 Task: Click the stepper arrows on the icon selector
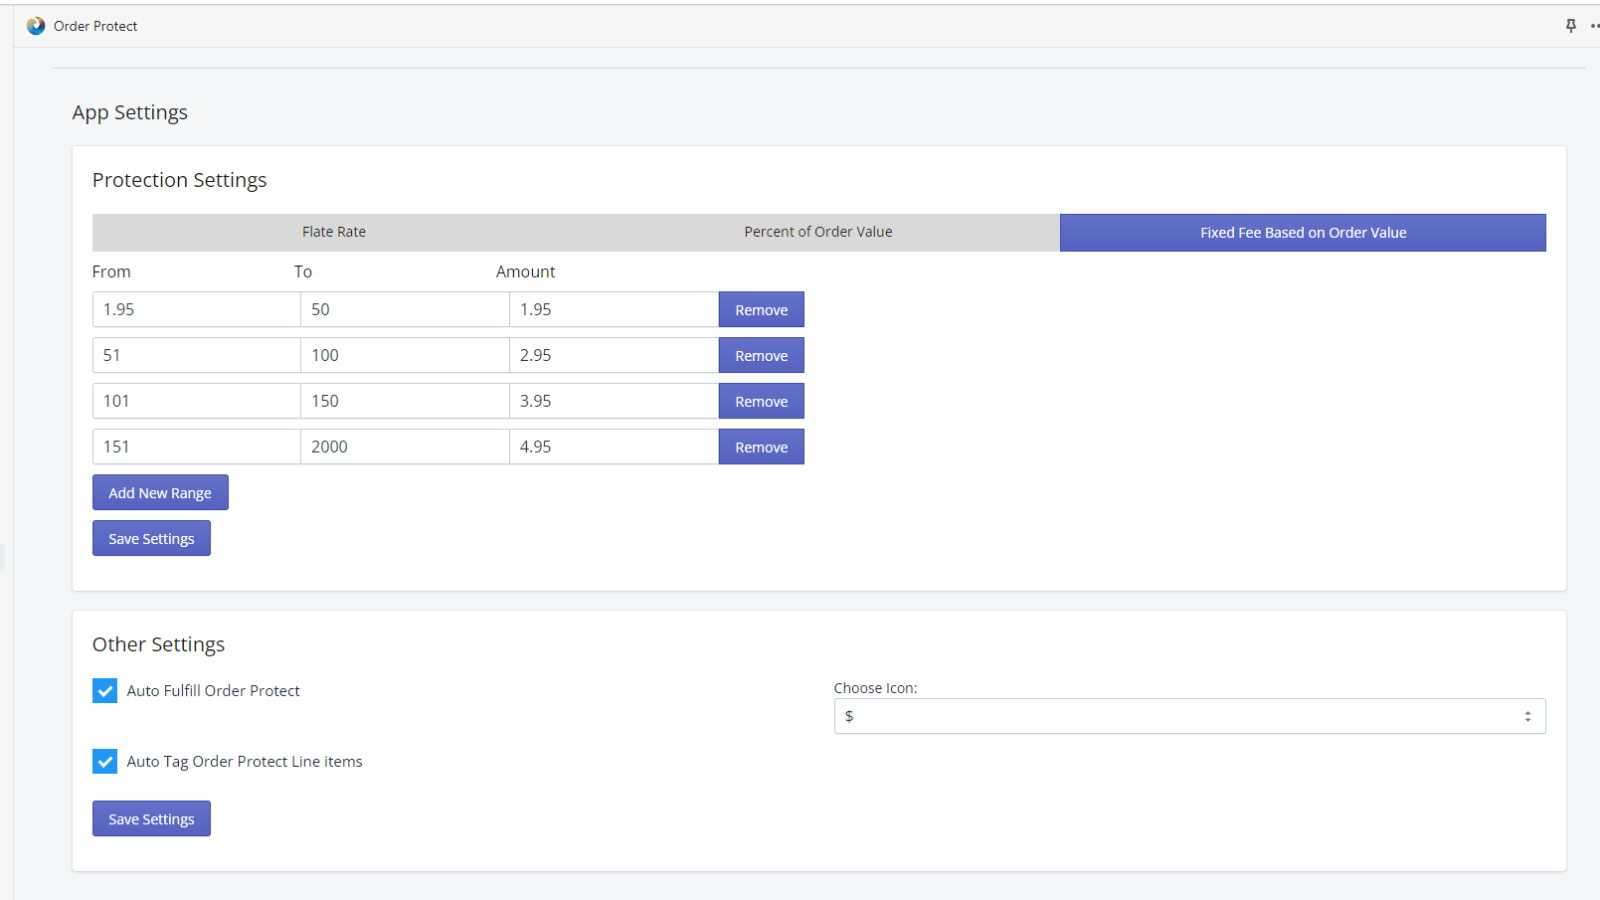1526,715
